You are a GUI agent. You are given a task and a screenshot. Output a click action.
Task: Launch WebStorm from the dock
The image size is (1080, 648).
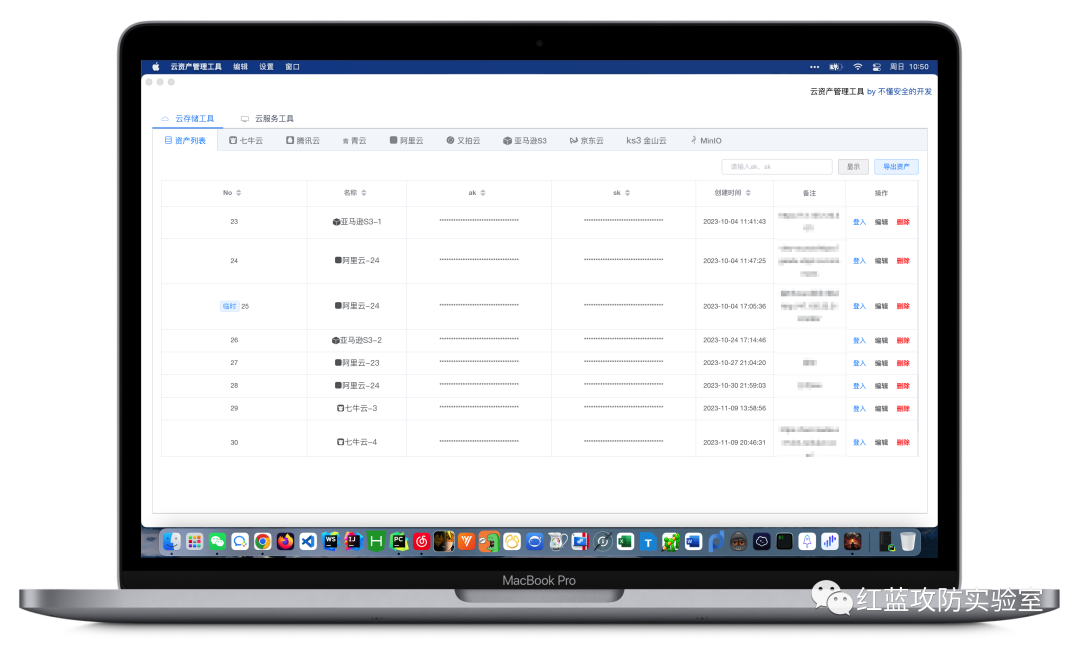[331, 542]
